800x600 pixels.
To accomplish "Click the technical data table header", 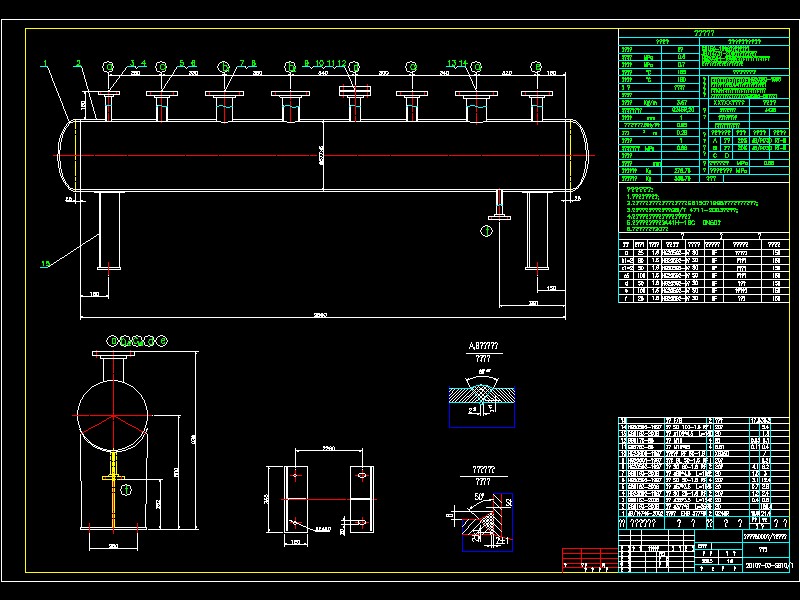I will click(x=704, y=33).
